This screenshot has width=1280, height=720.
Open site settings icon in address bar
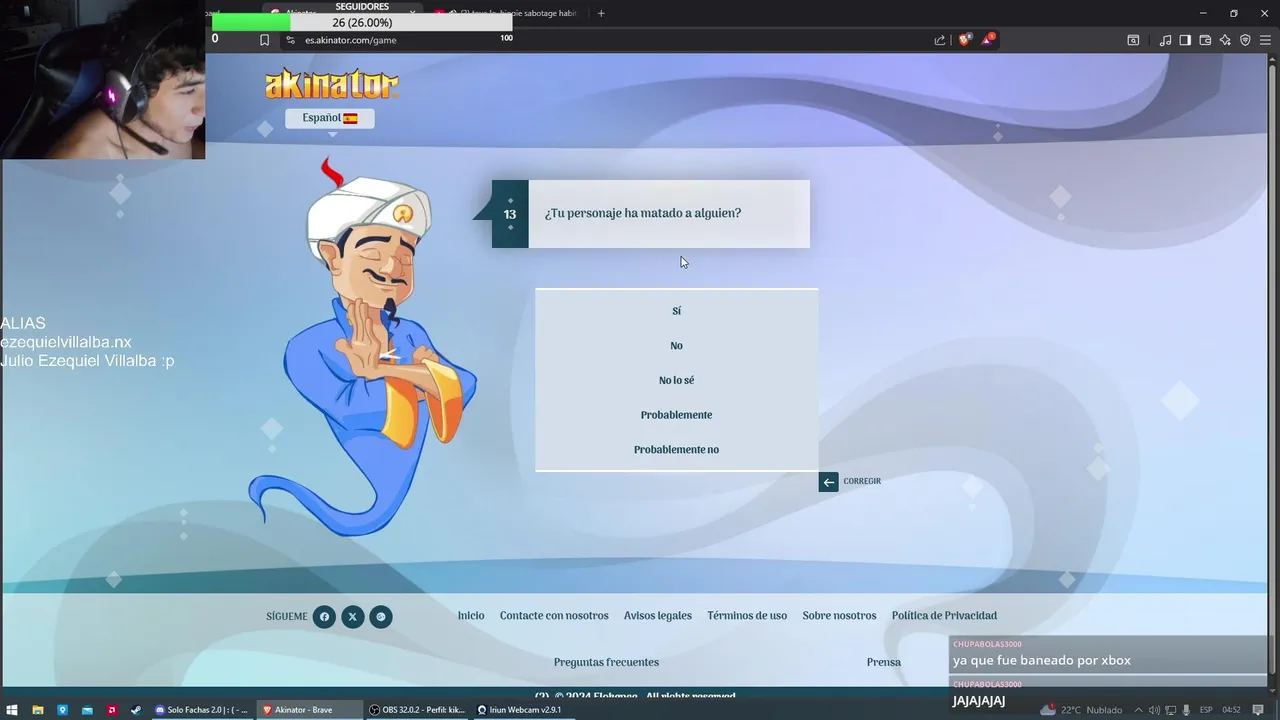290,40
